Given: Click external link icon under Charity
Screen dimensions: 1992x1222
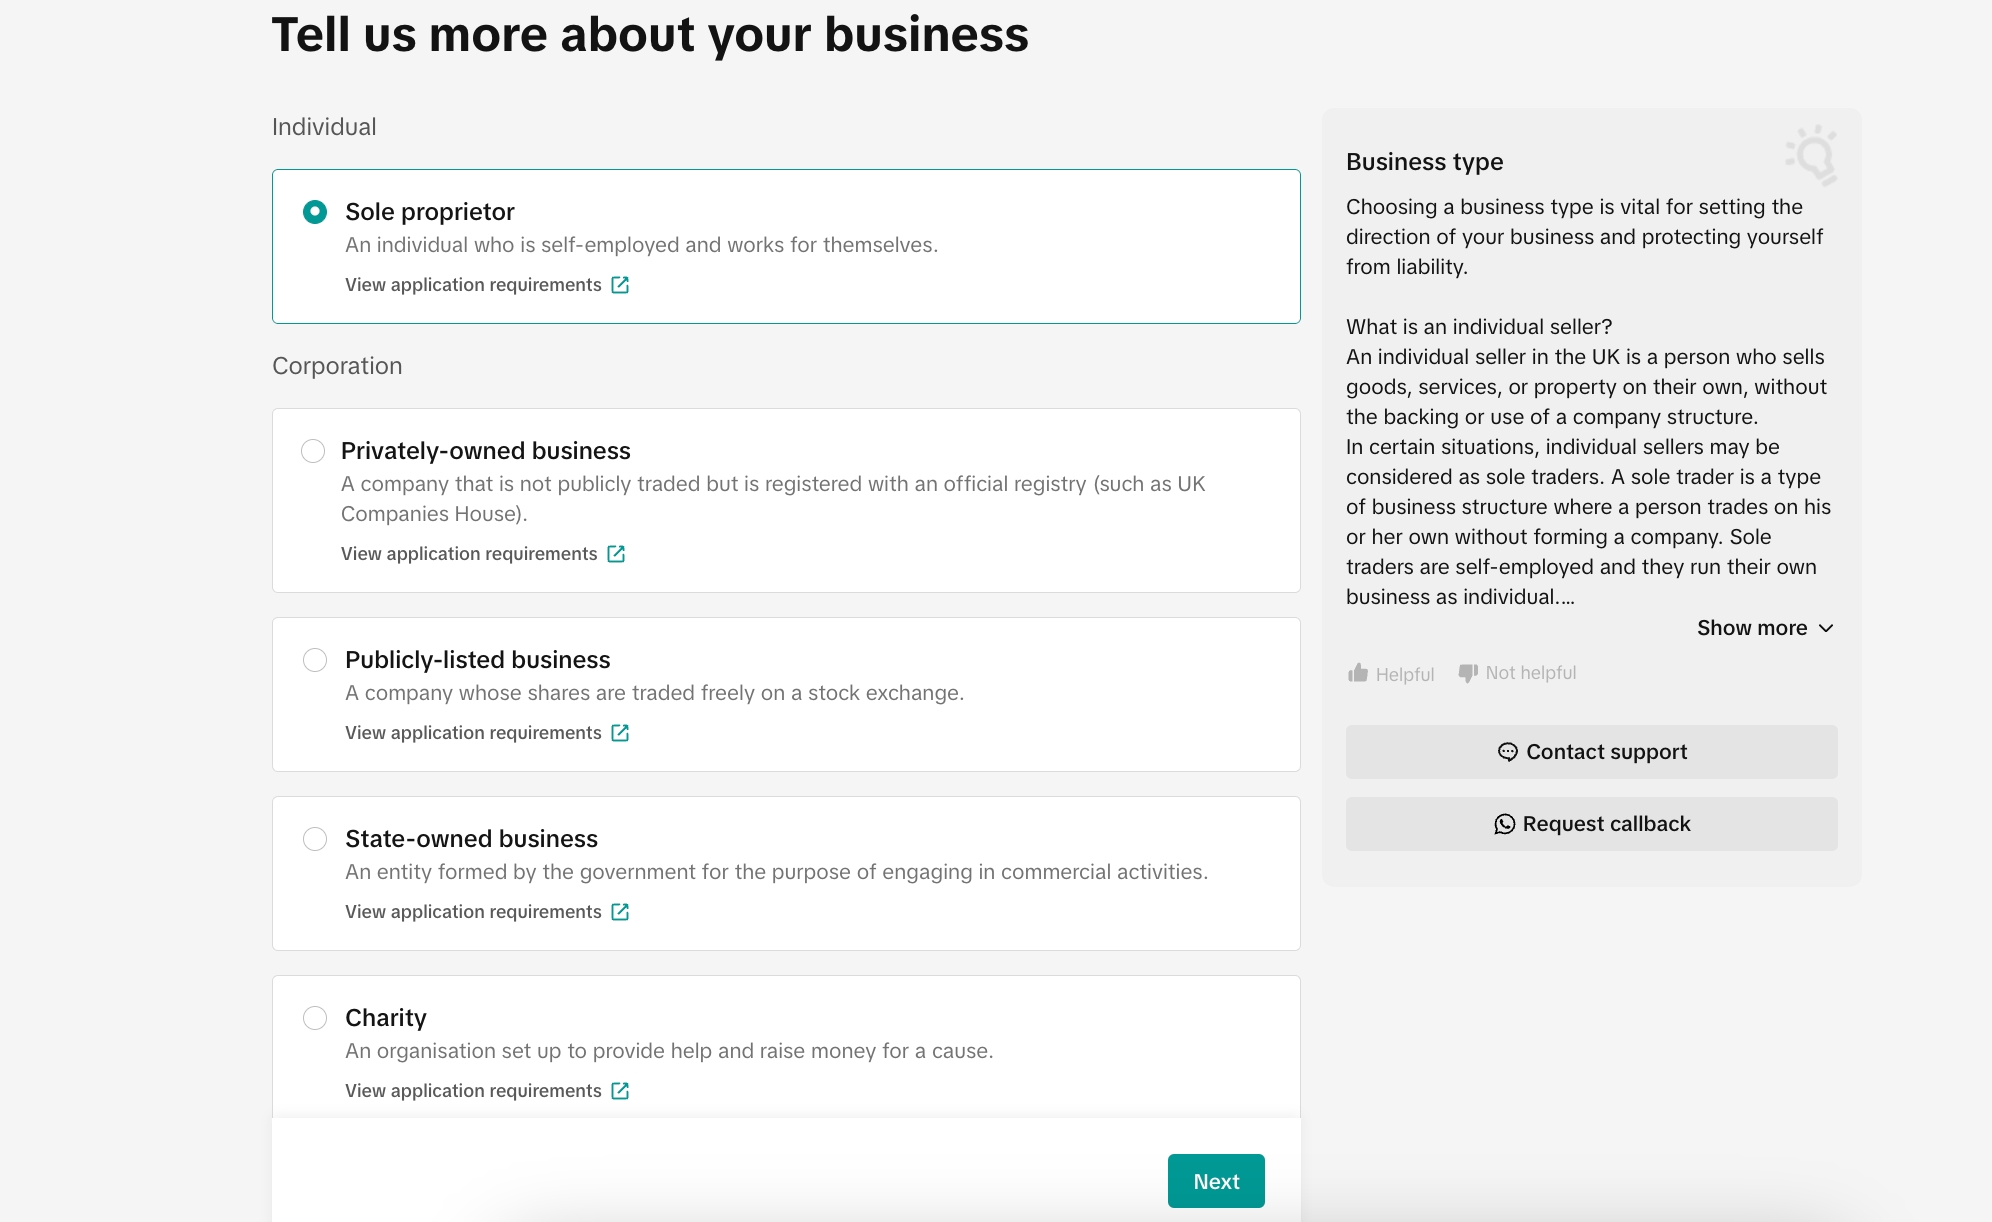Looking at the screenshot, I should (x=620, y=1091).
